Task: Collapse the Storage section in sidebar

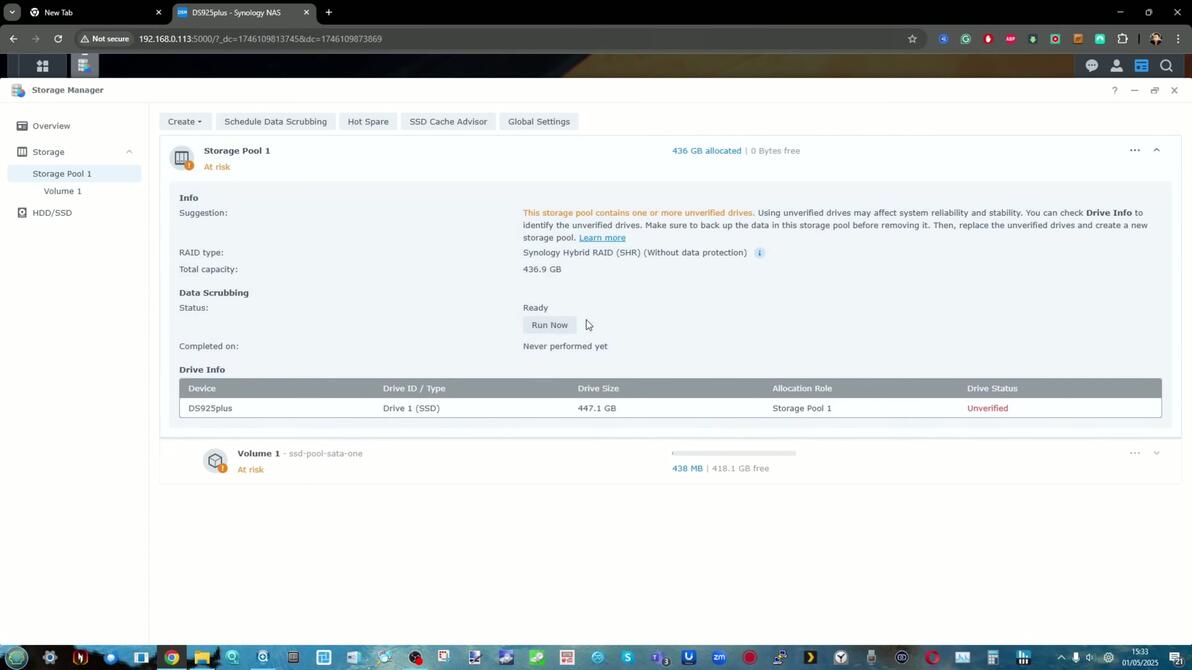Action: coord(129,152)
